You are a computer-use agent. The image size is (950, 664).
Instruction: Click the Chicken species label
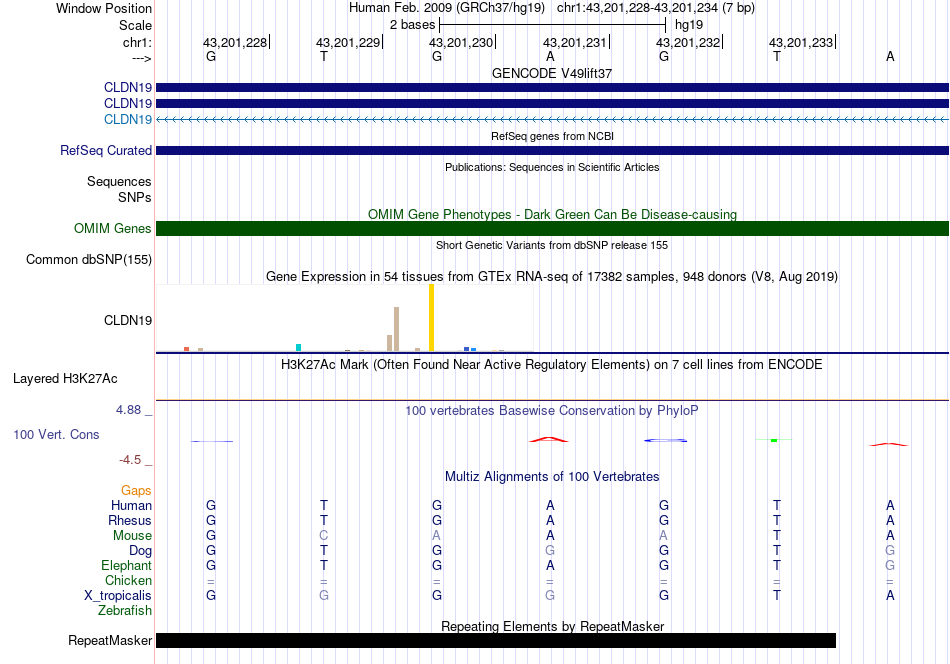[x=128, y=580]
